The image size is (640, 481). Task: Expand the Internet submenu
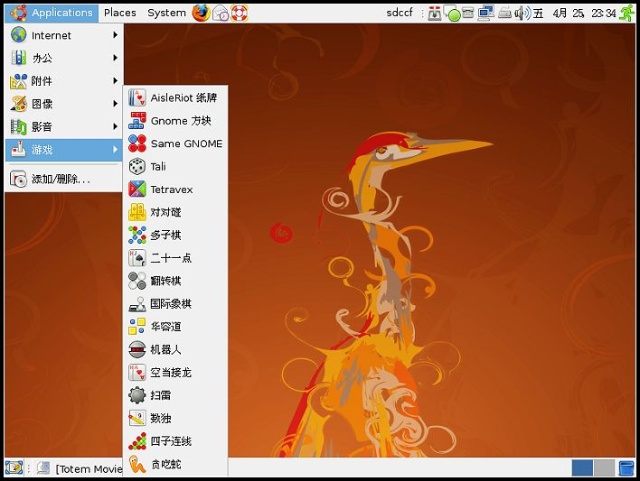64,36
